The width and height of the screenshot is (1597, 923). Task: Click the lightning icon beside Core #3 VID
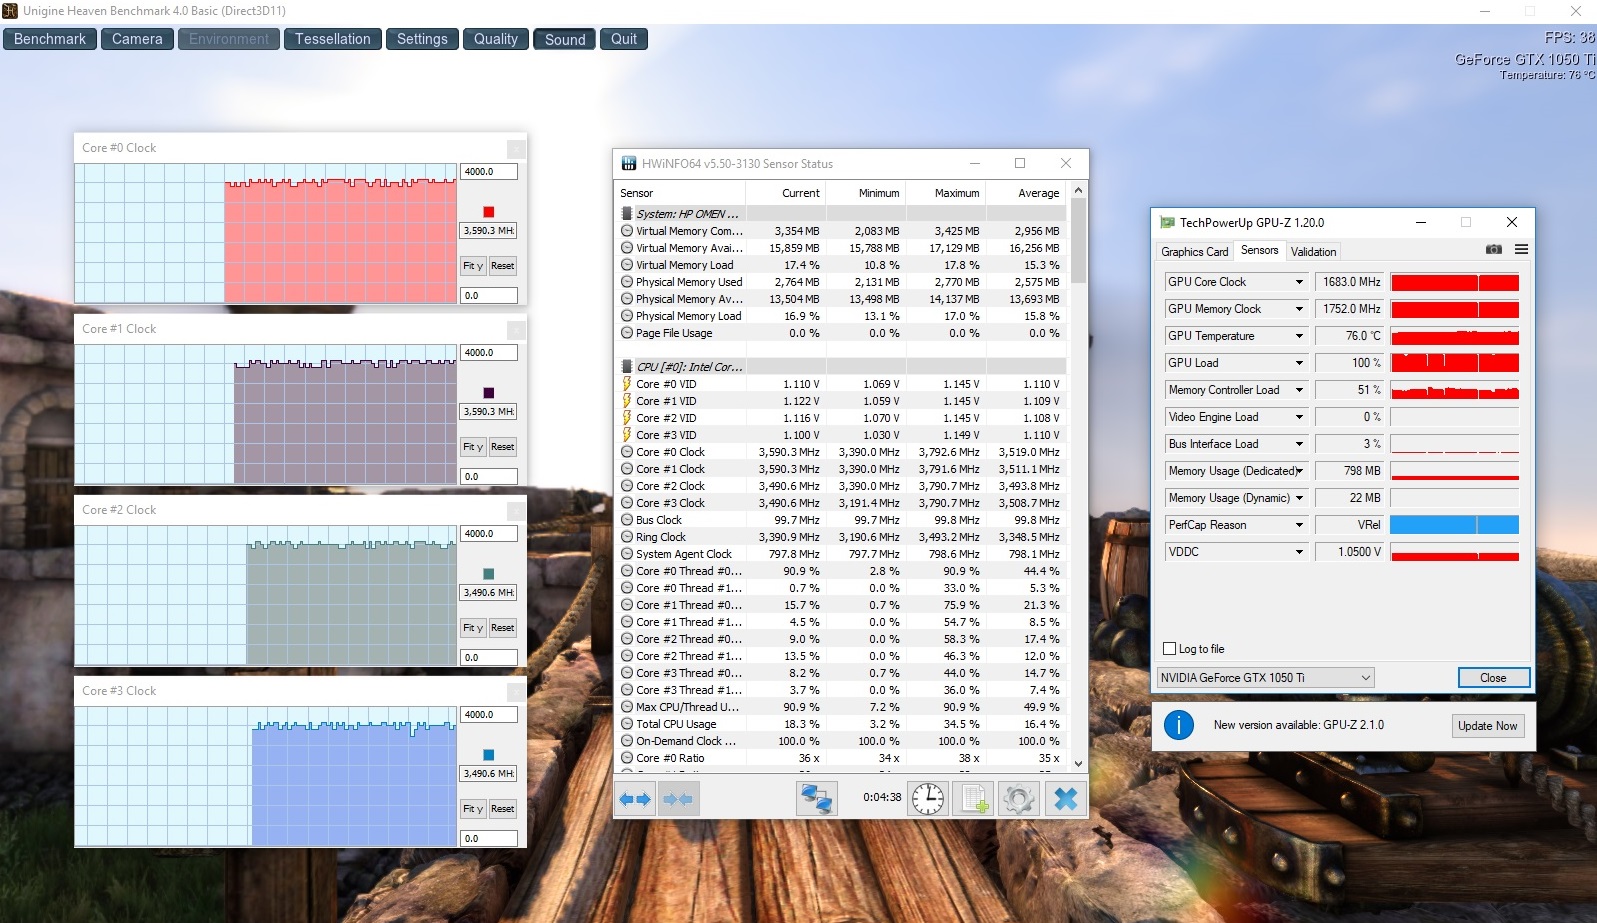click(627, 435)
